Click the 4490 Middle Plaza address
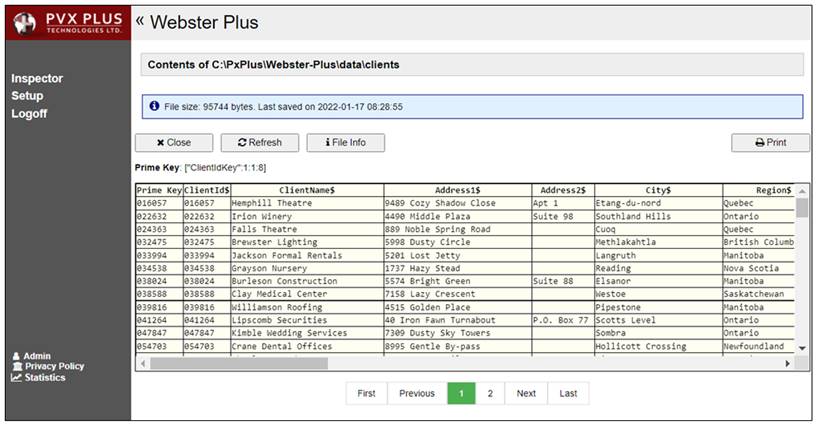Screen dimensions: 818x425 pyautogui.click(x=458, y=216)
